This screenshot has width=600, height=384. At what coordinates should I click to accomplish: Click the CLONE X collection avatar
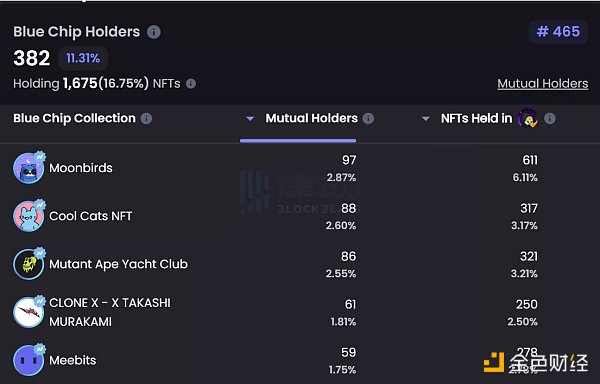29,312
